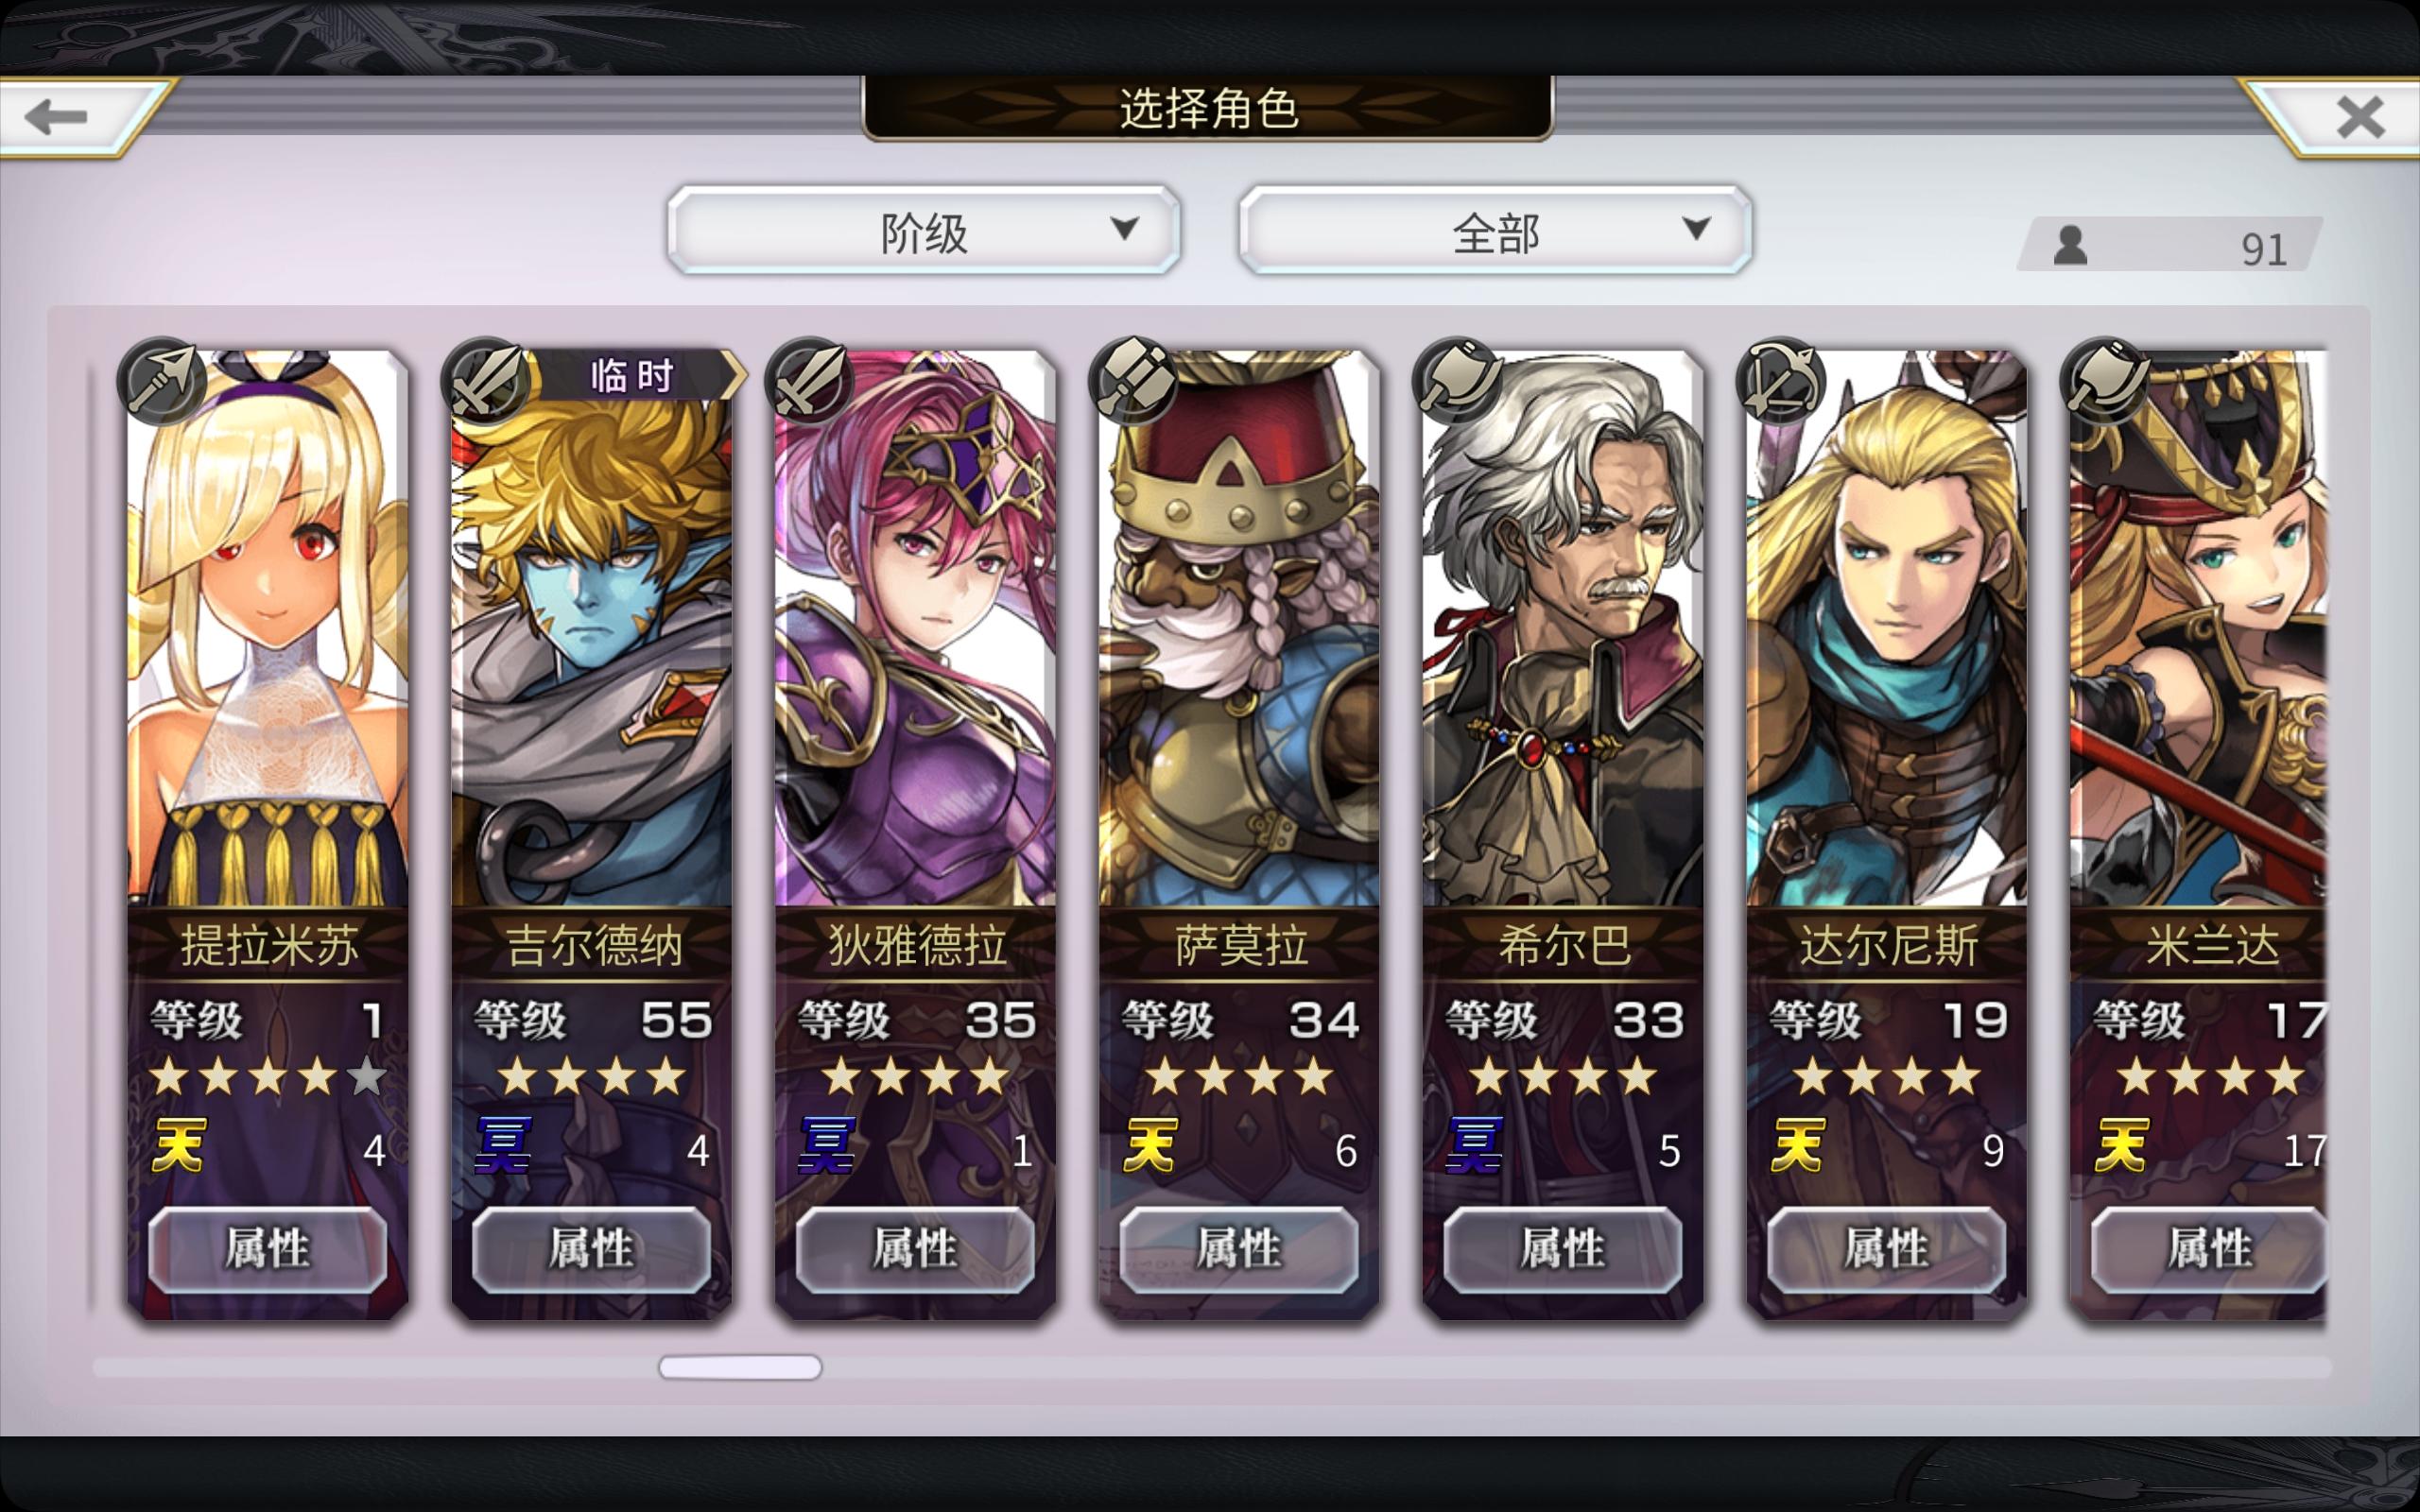The width and height of the screenshot is (2420, 1512).
Task: Click the horizontal scrollbar thumb below characters
Action: point(740,1367)
